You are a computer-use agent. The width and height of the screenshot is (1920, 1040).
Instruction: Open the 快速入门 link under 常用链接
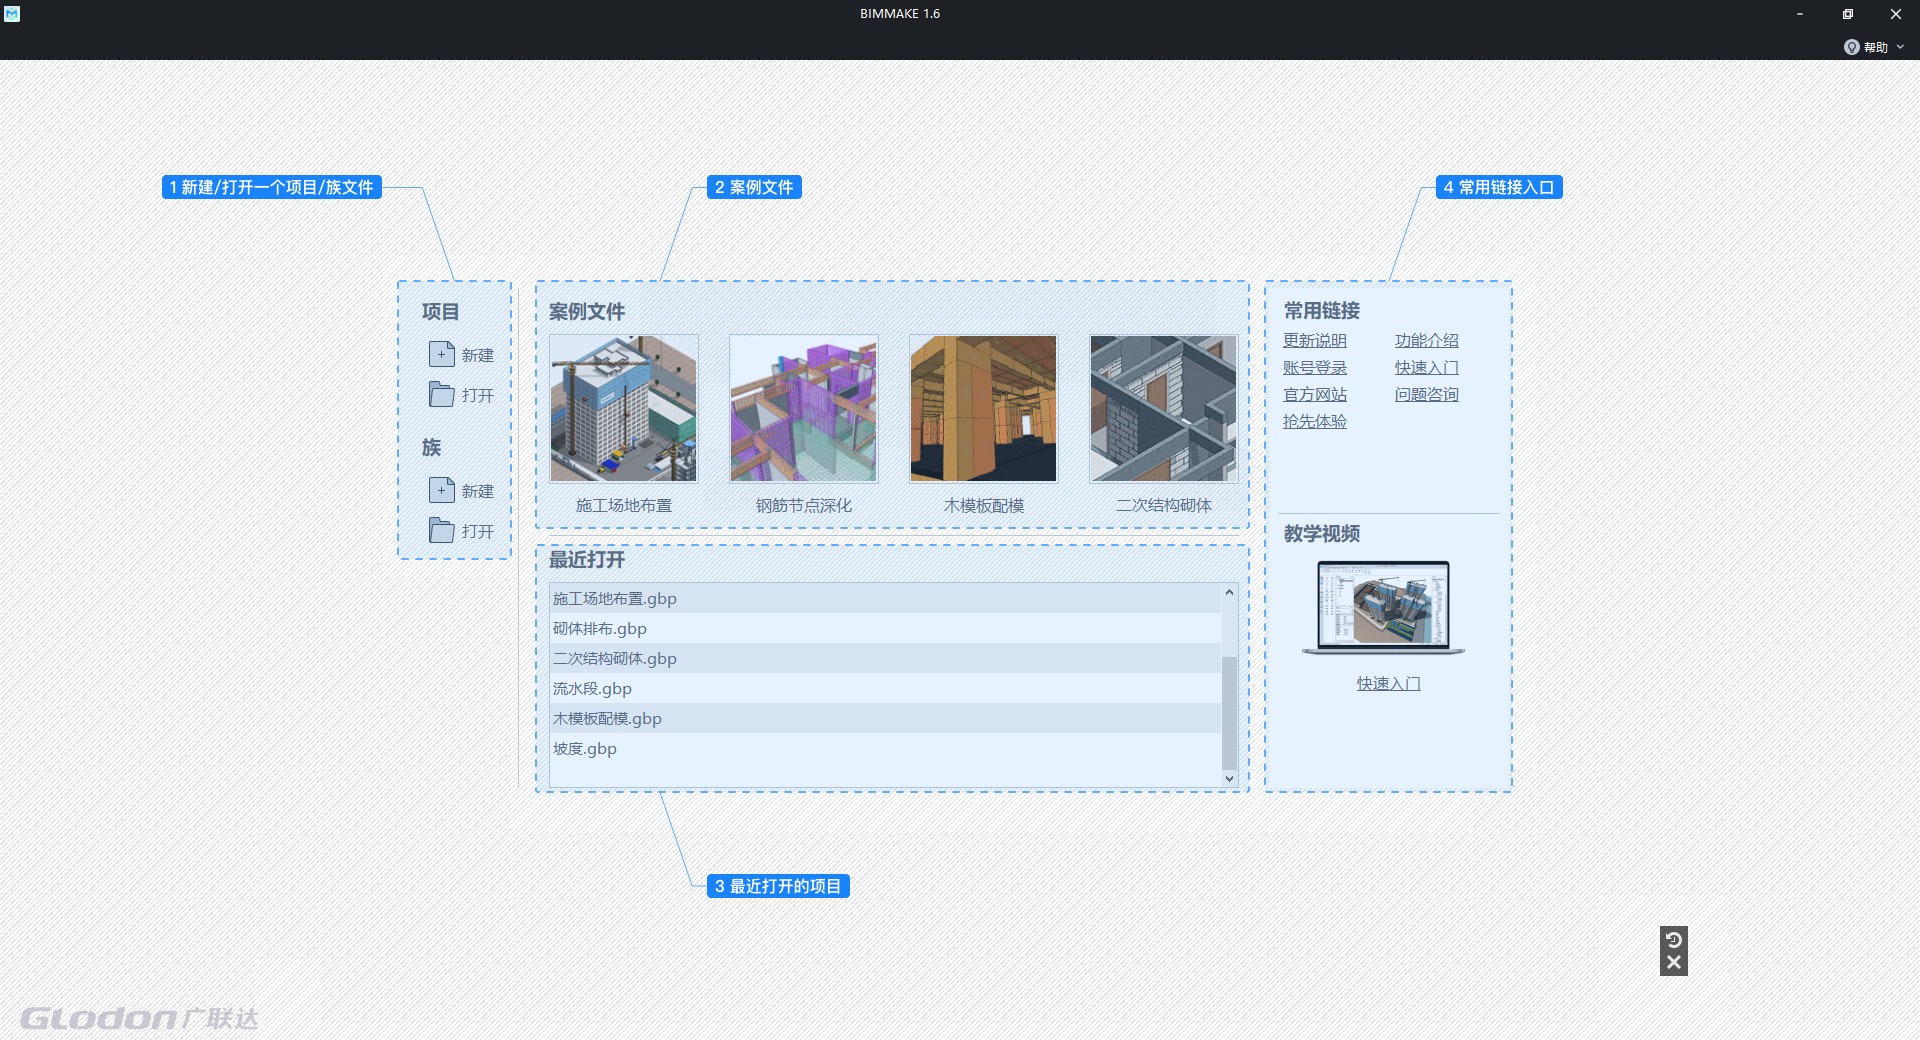click(1427, 368)
